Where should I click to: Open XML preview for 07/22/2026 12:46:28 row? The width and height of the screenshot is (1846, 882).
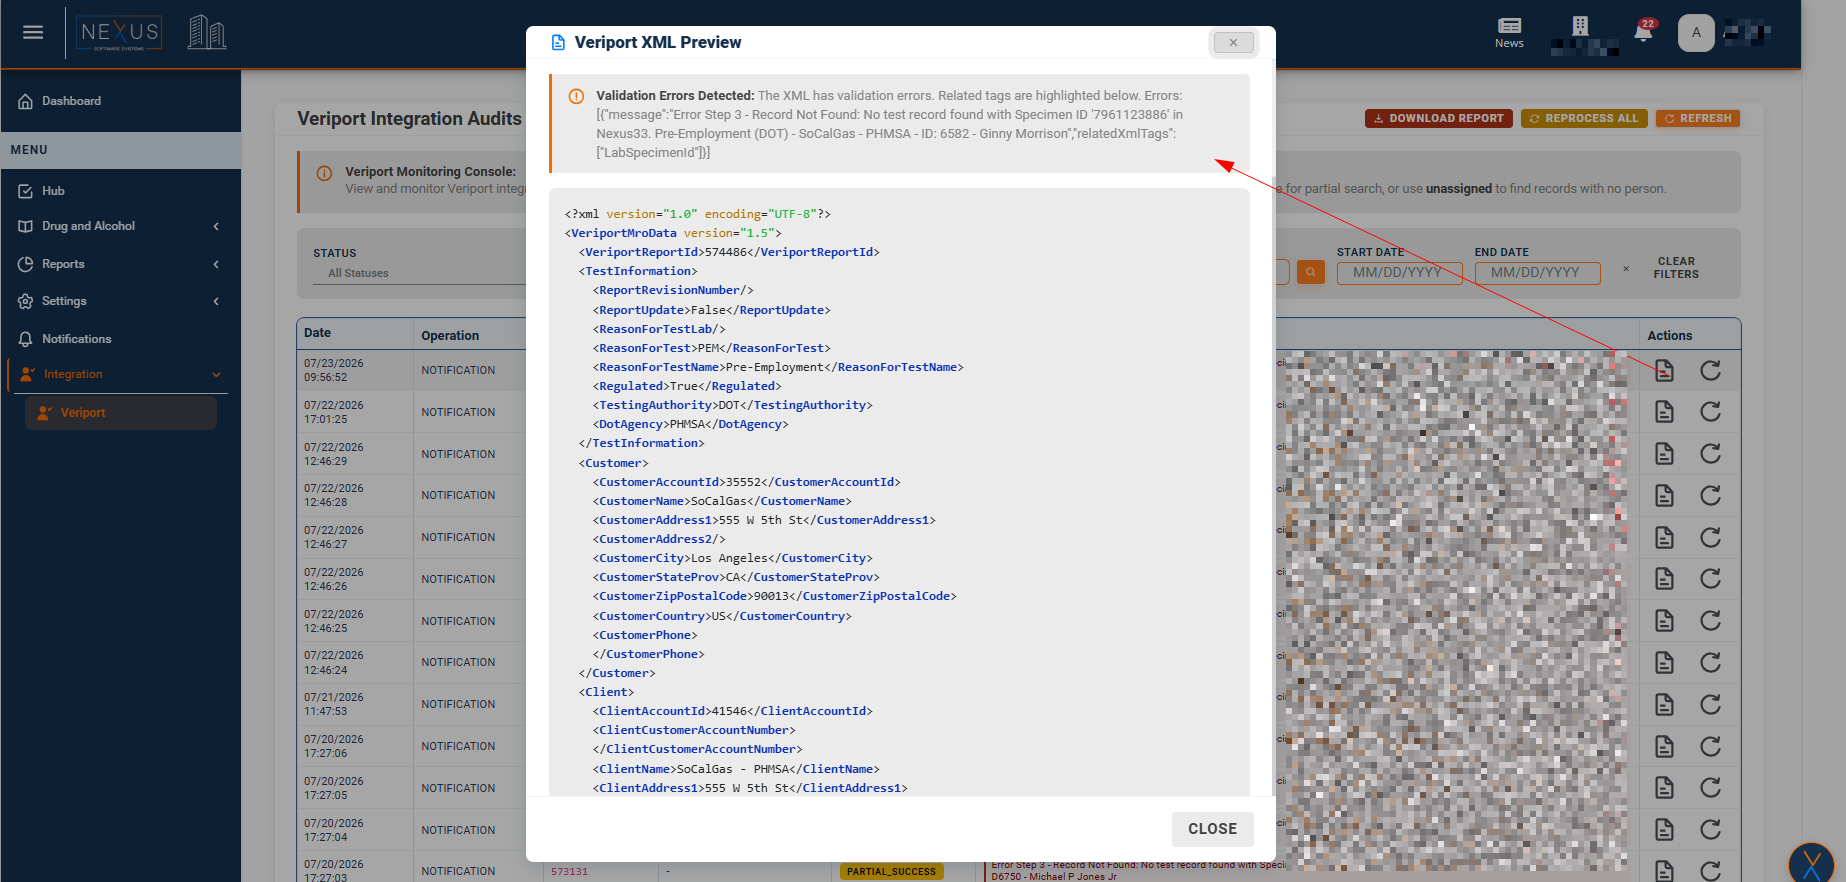tap(1664, 496)
